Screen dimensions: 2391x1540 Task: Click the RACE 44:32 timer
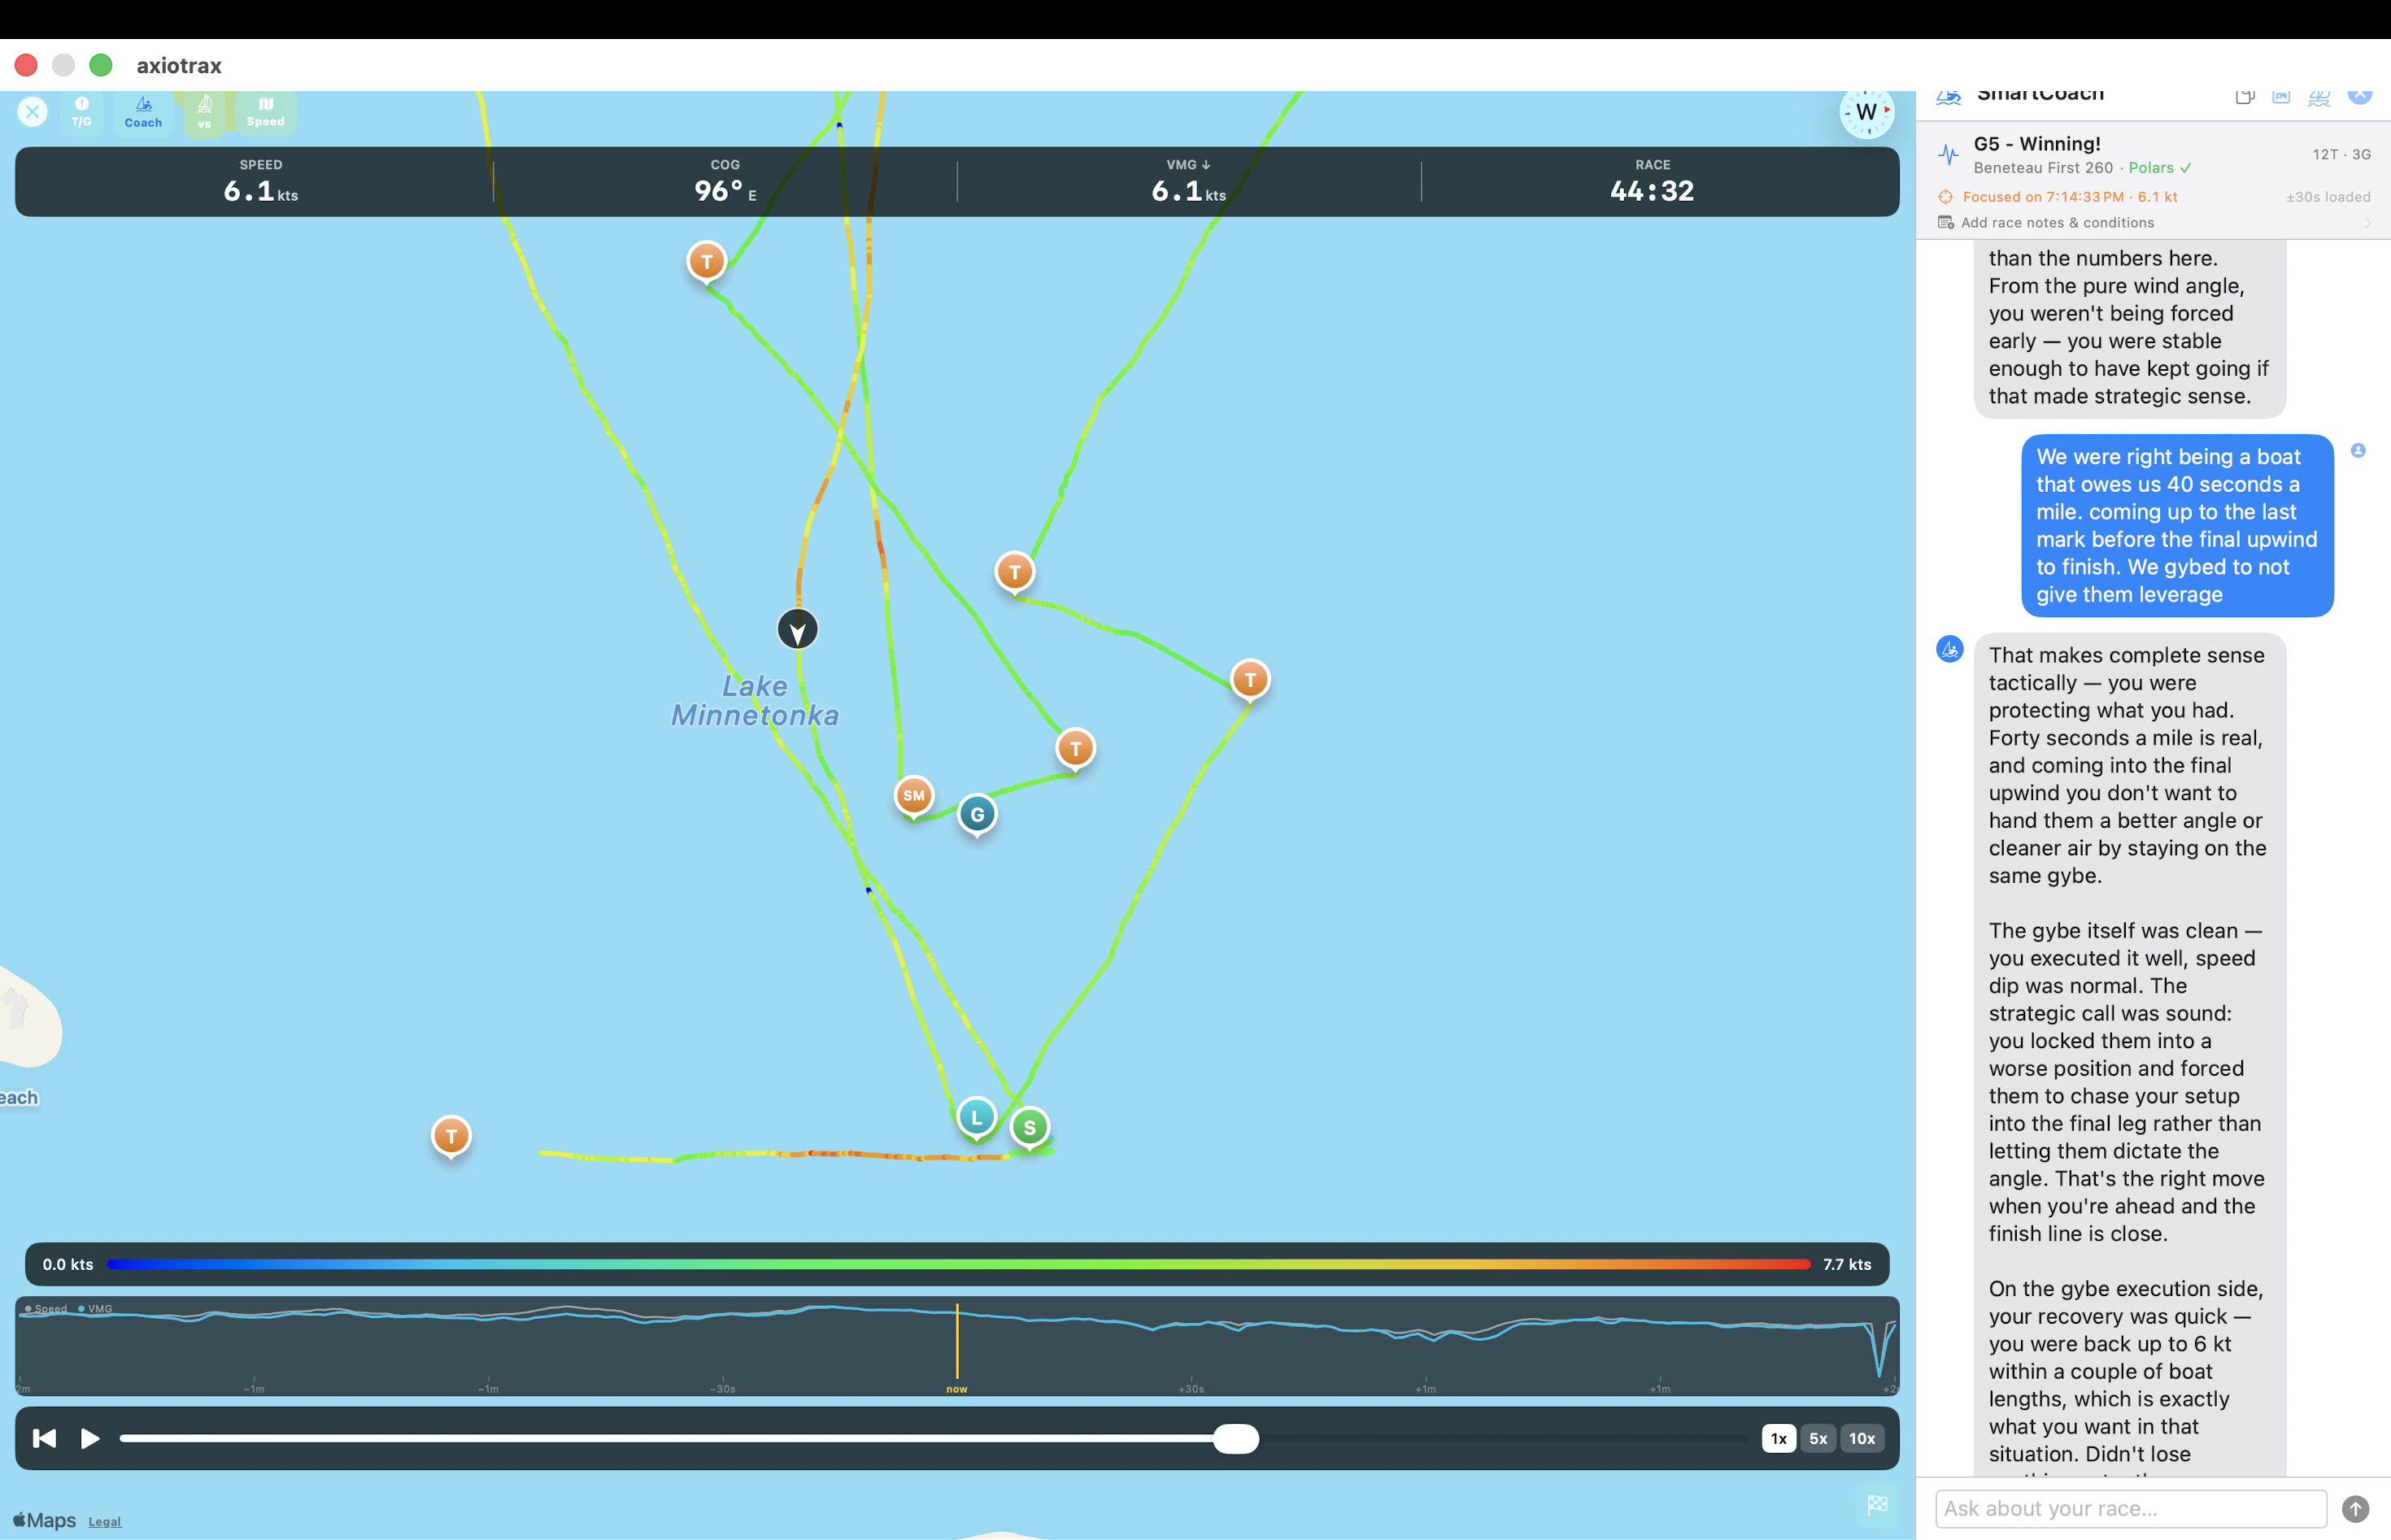click(x=1652, y=182)
